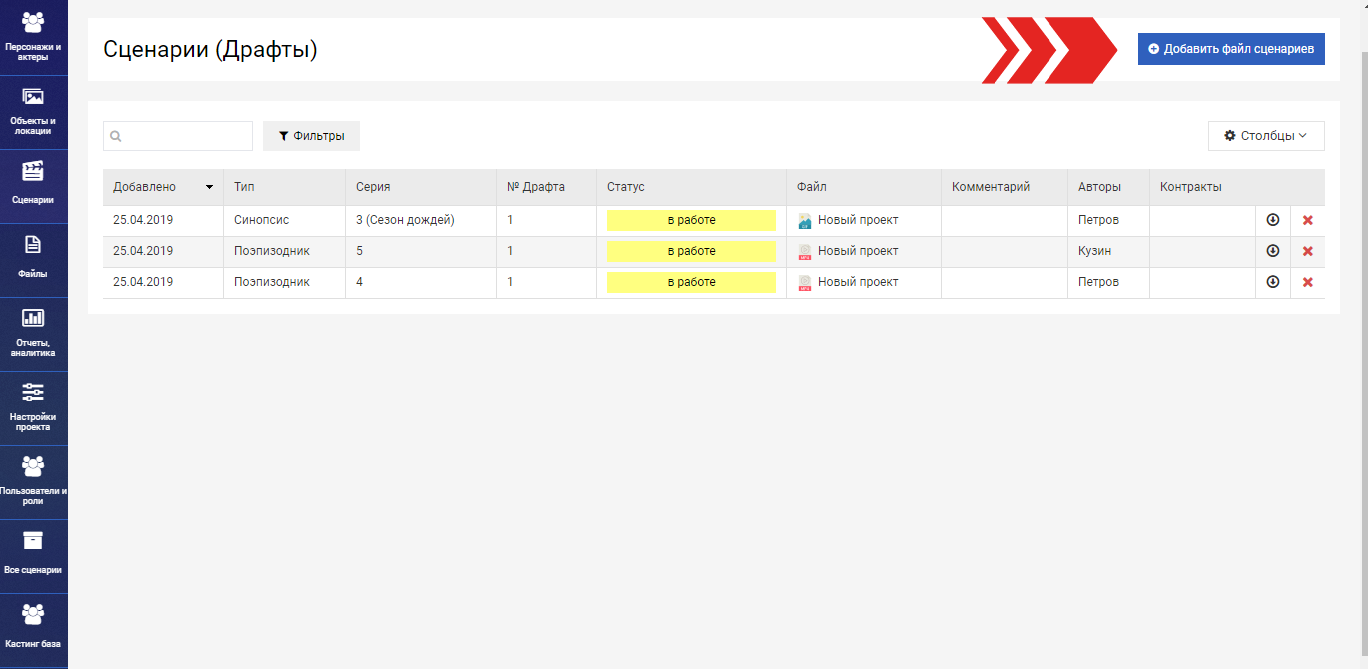Screen dimensions: 1368x669
Task: Click Сценарии (Драфты) page title
Action: pos(210,49)
